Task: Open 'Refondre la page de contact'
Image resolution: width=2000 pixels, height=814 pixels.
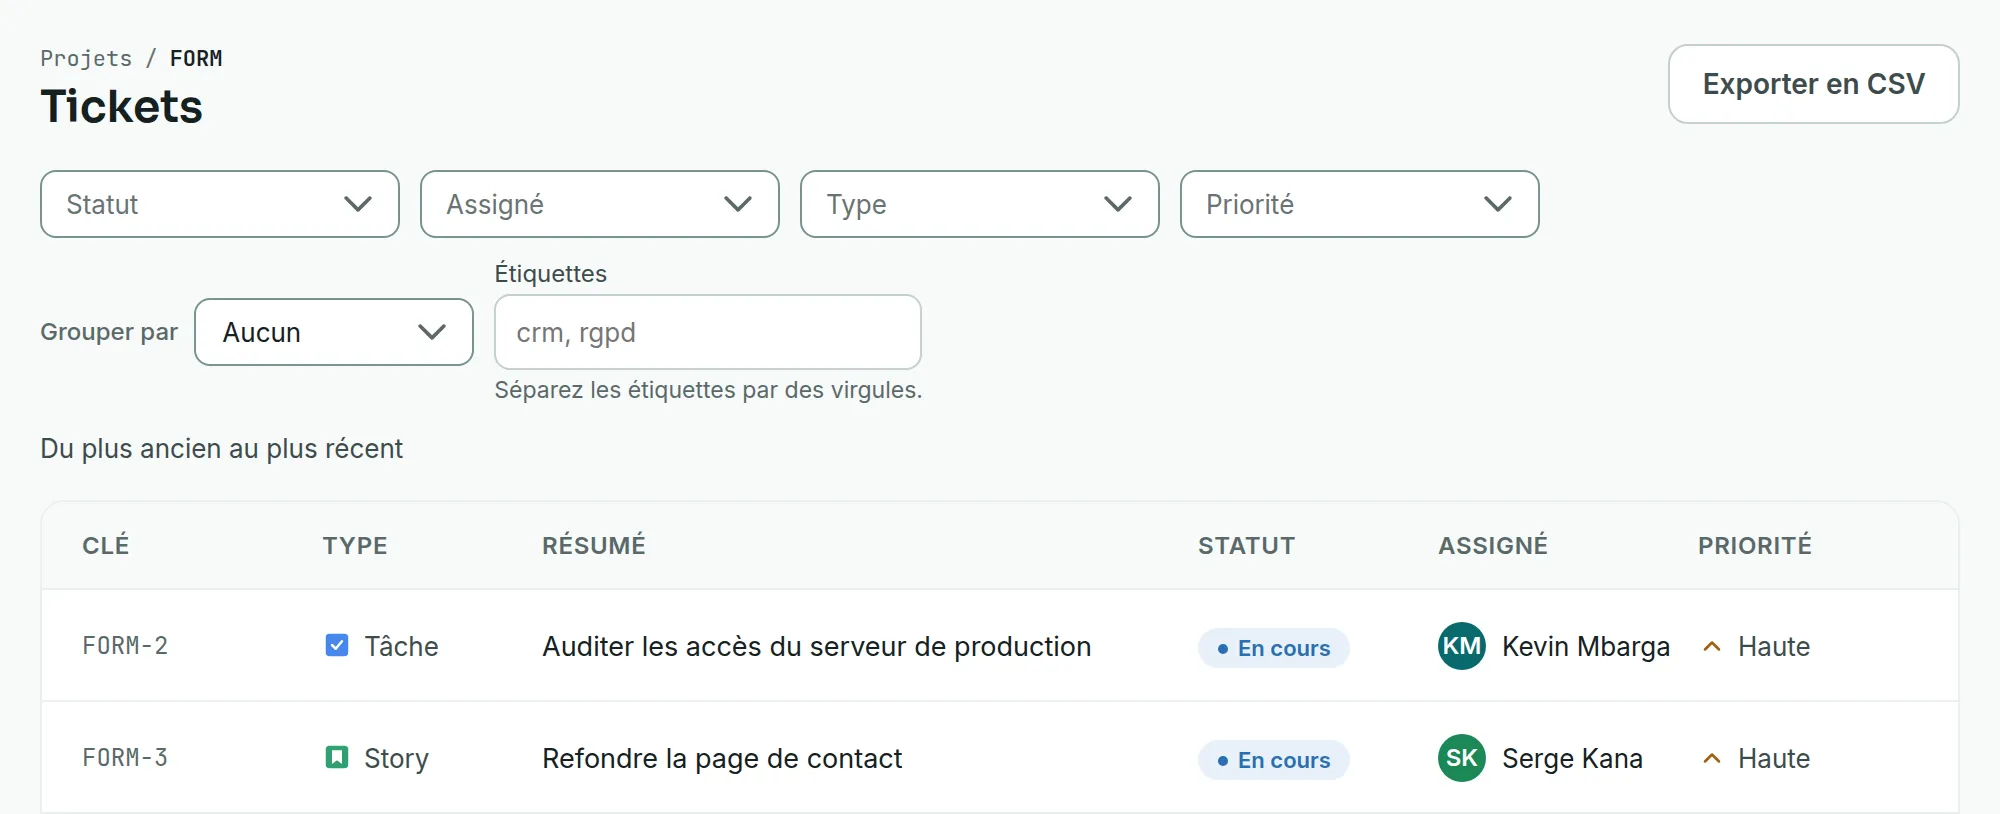Action: (722, 759)
